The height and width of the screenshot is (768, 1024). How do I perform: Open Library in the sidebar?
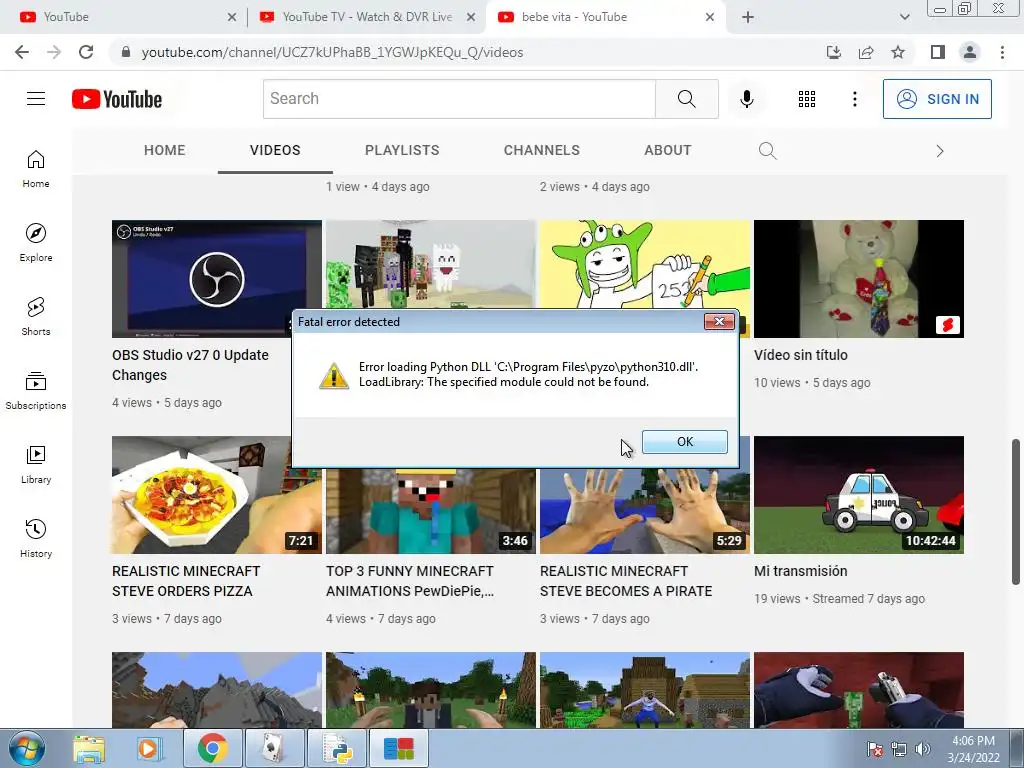point(36,464)
